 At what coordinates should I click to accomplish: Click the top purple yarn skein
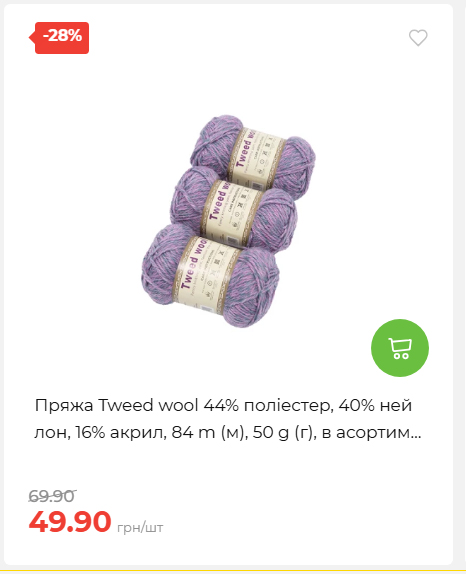[x=253, y=157]
